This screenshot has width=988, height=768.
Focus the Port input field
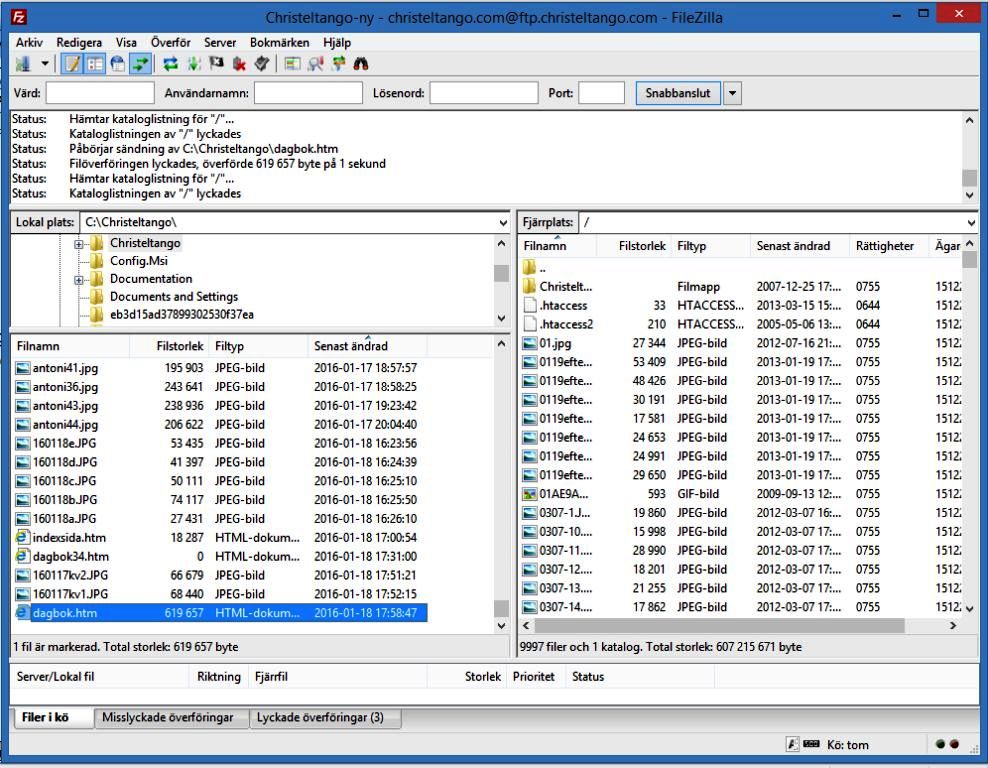click(601, 93)
